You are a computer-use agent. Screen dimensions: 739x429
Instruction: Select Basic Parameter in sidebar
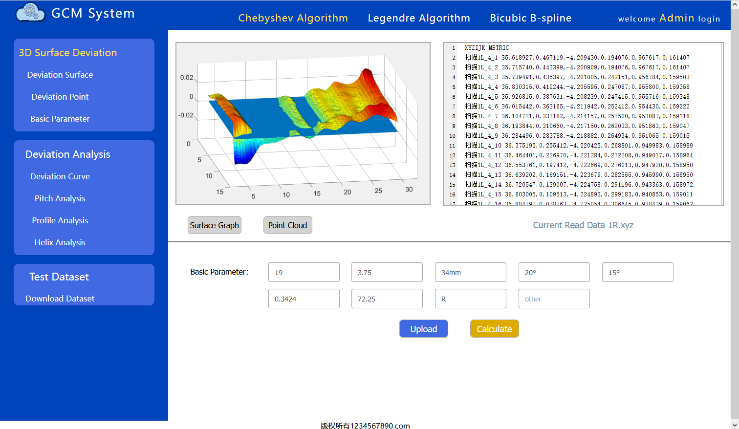pyautogui.click(x=60, y=119)
